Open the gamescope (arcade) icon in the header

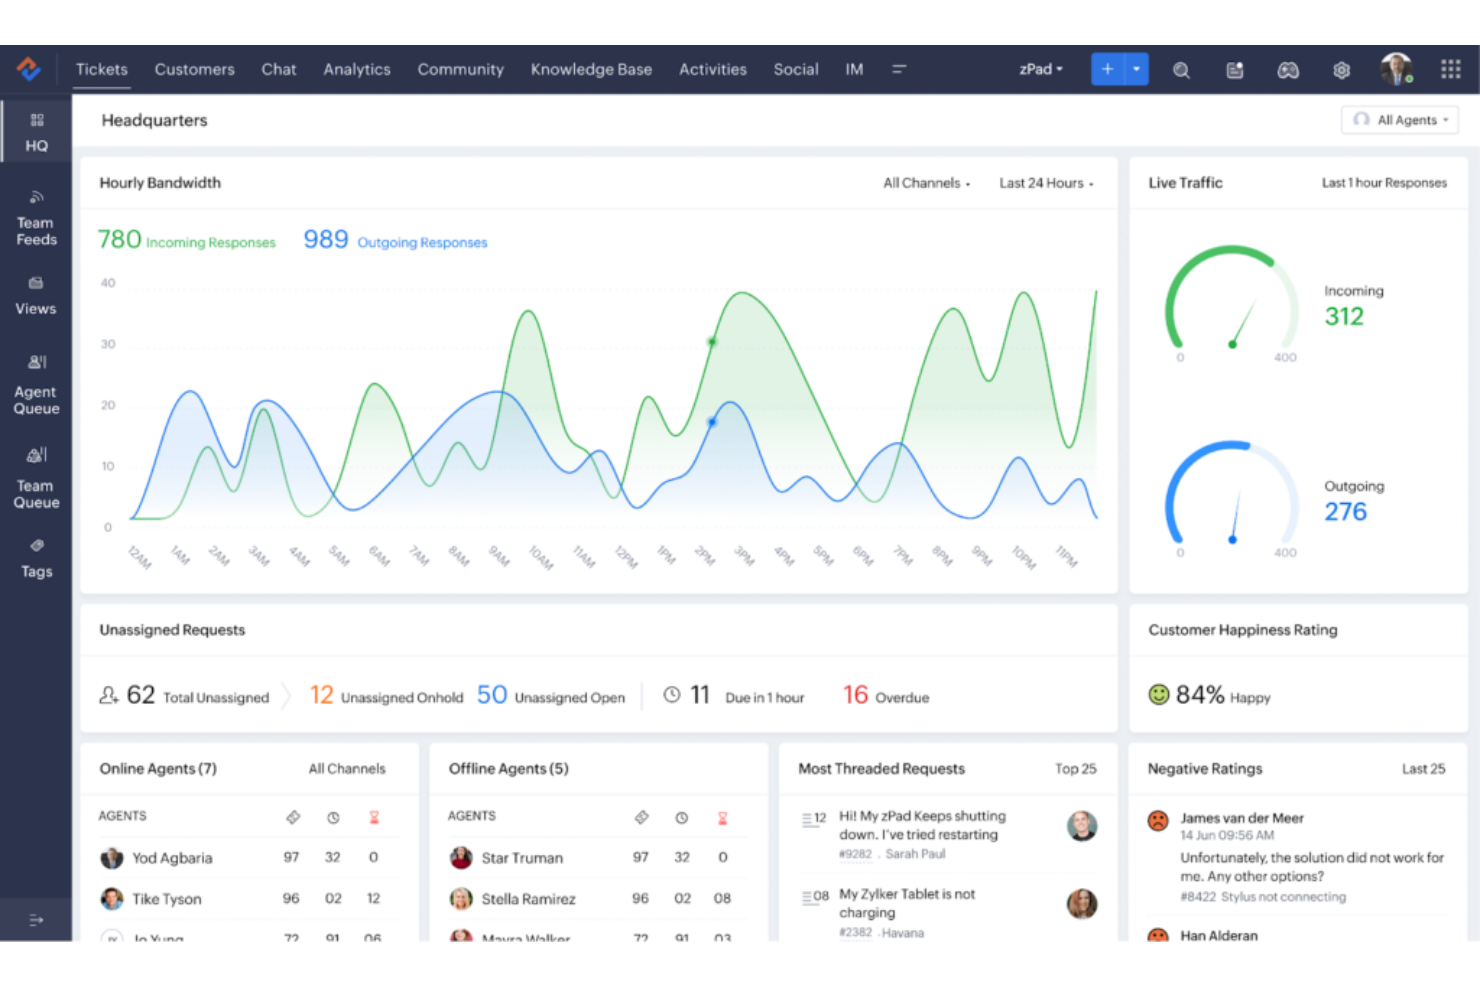1288,69
